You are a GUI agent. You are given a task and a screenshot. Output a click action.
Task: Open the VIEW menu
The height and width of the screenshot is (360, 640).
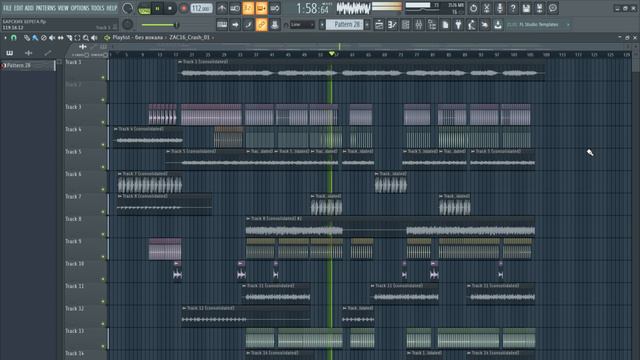63,8
